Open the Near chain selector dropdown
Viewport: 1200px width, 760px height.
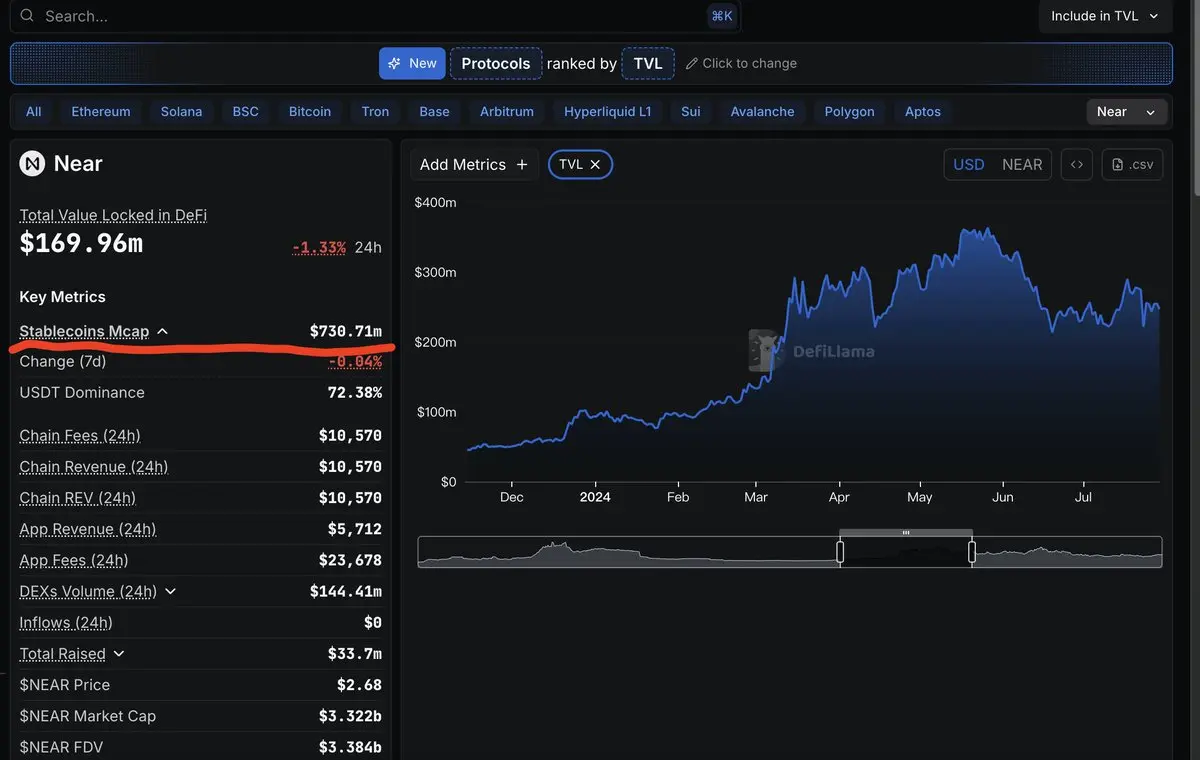pos(1126,111)
